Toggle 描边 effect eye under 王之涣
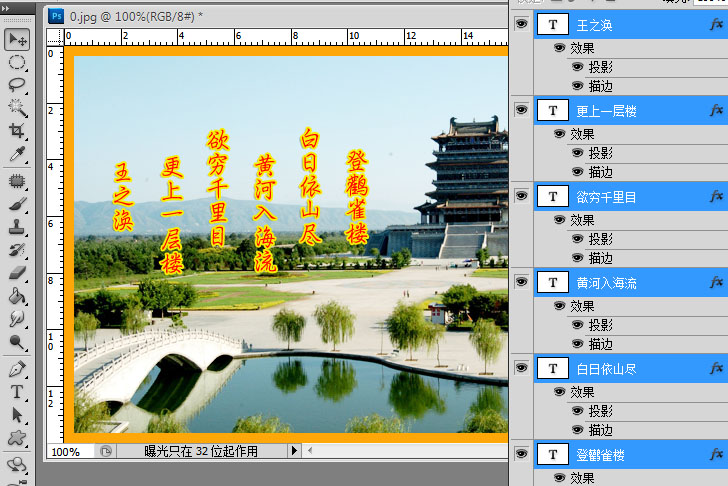 click(x=578, y=86)
